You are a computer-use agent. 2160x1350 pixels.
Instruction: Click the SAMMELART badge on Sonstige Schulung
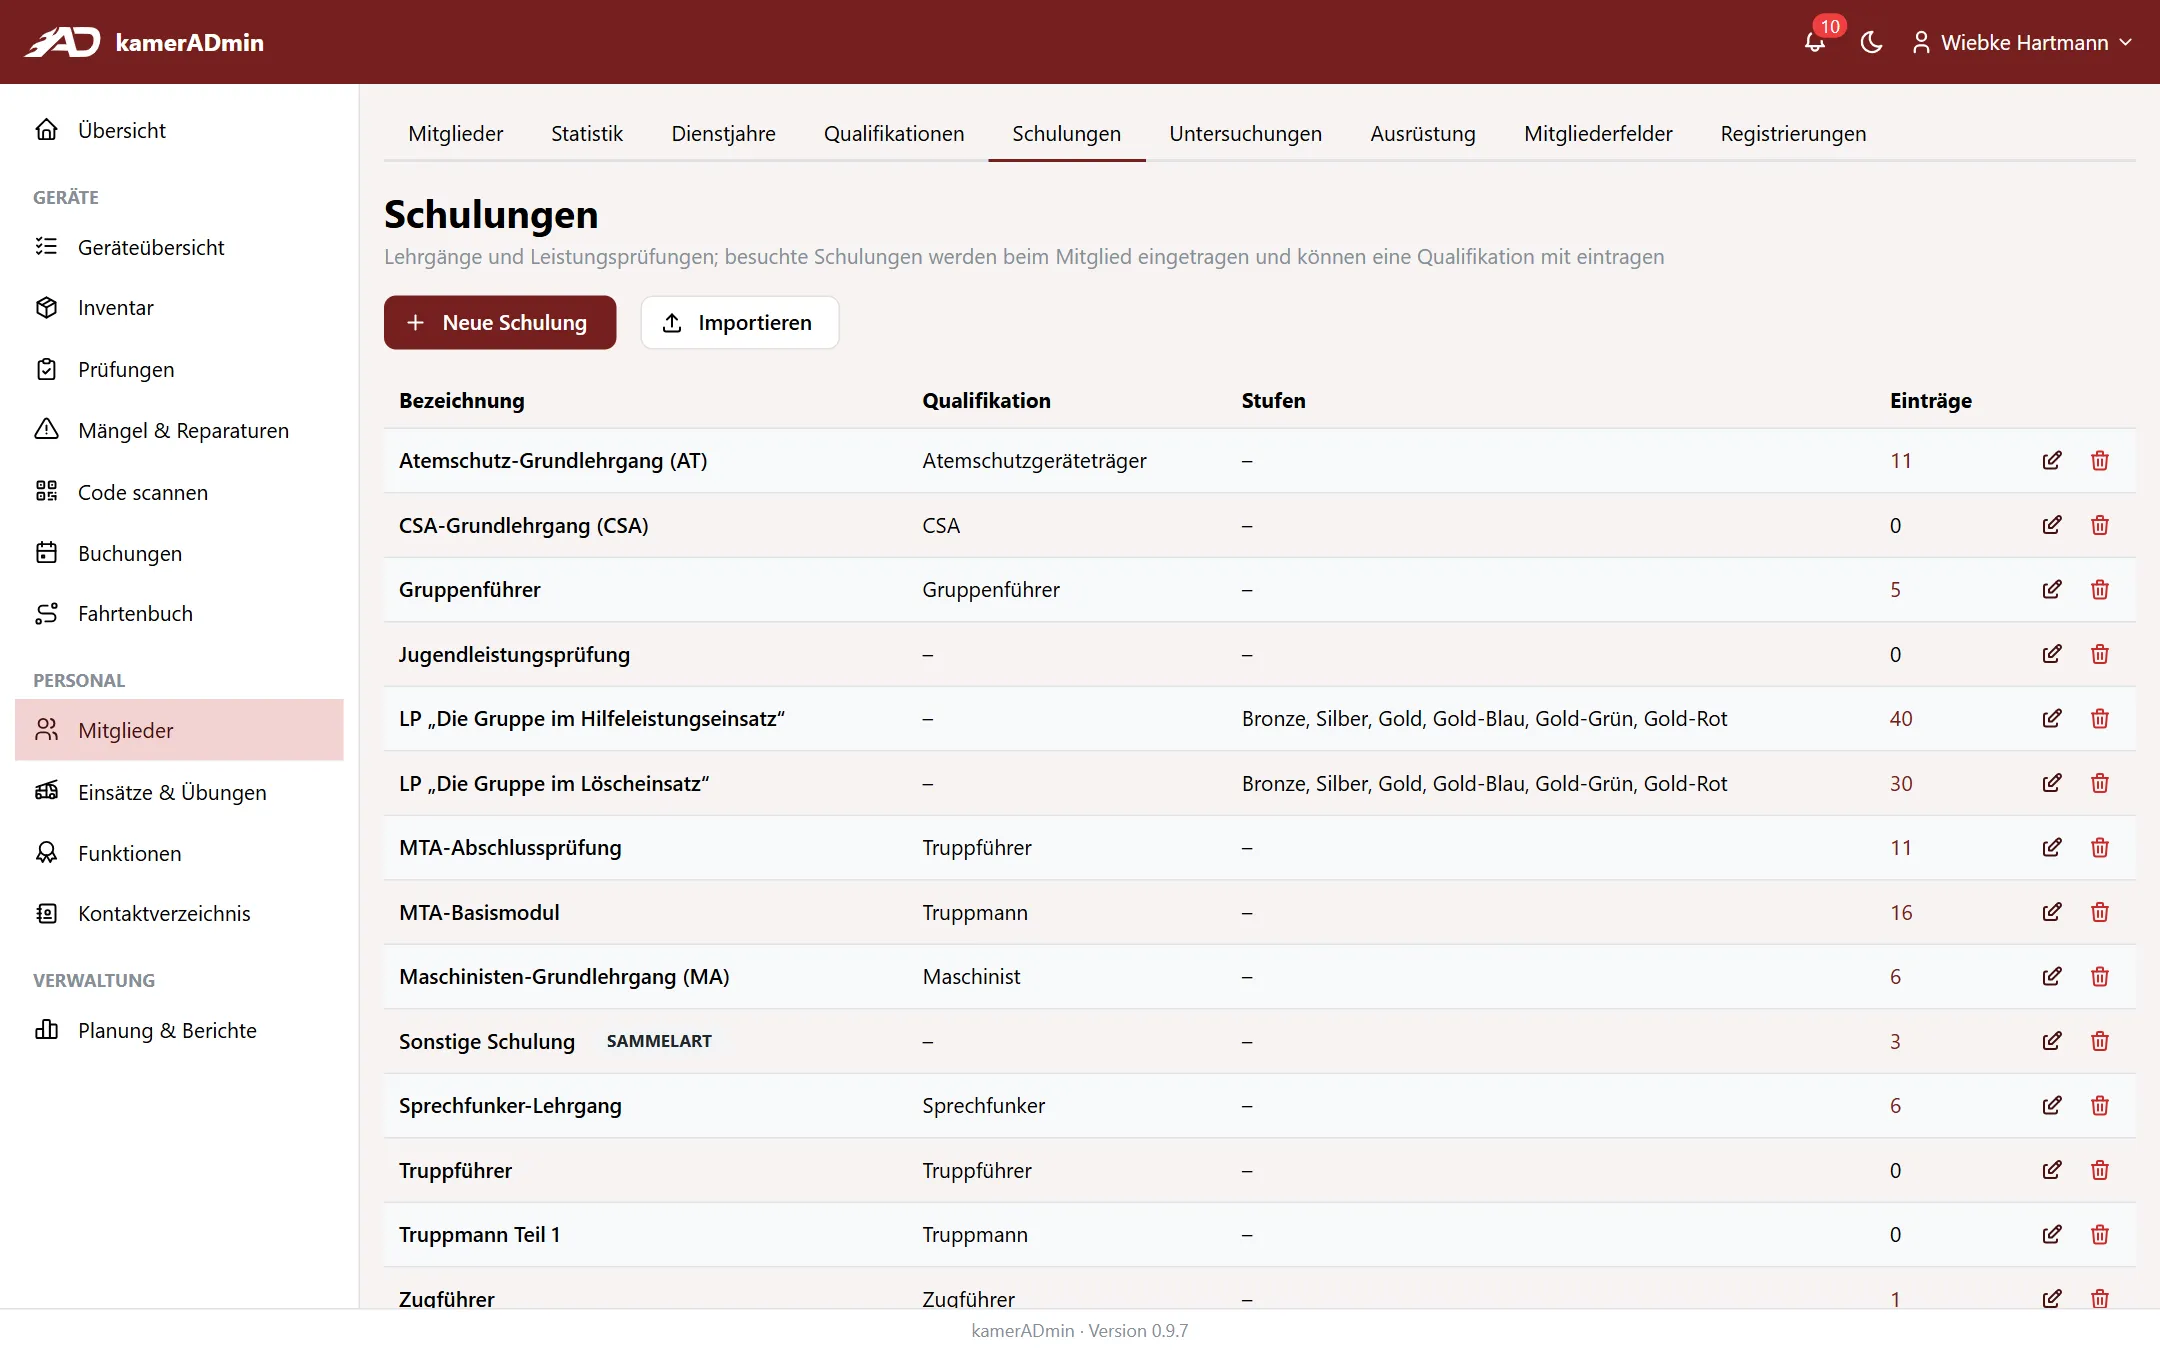(x=659, y=1041)
